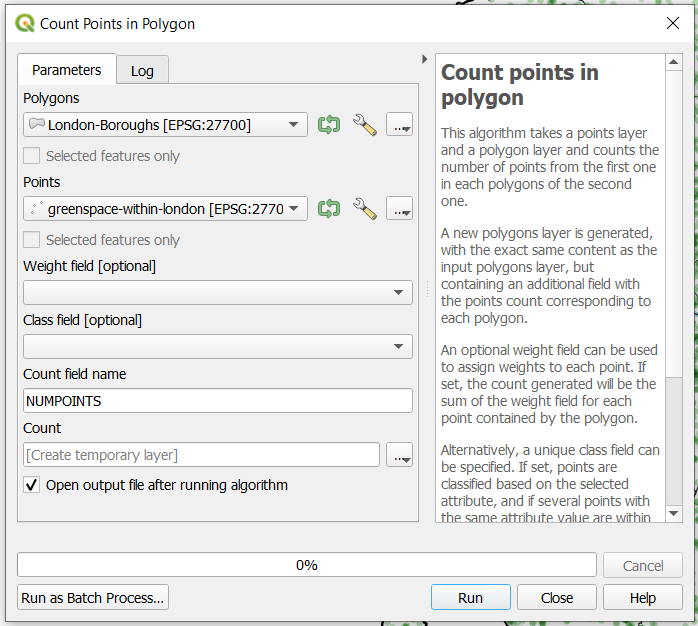The width and height of the screenshot is (698, 626).
Task: Open the greenspace-within-london Points dropdown
Action: (x=165, y=208)
